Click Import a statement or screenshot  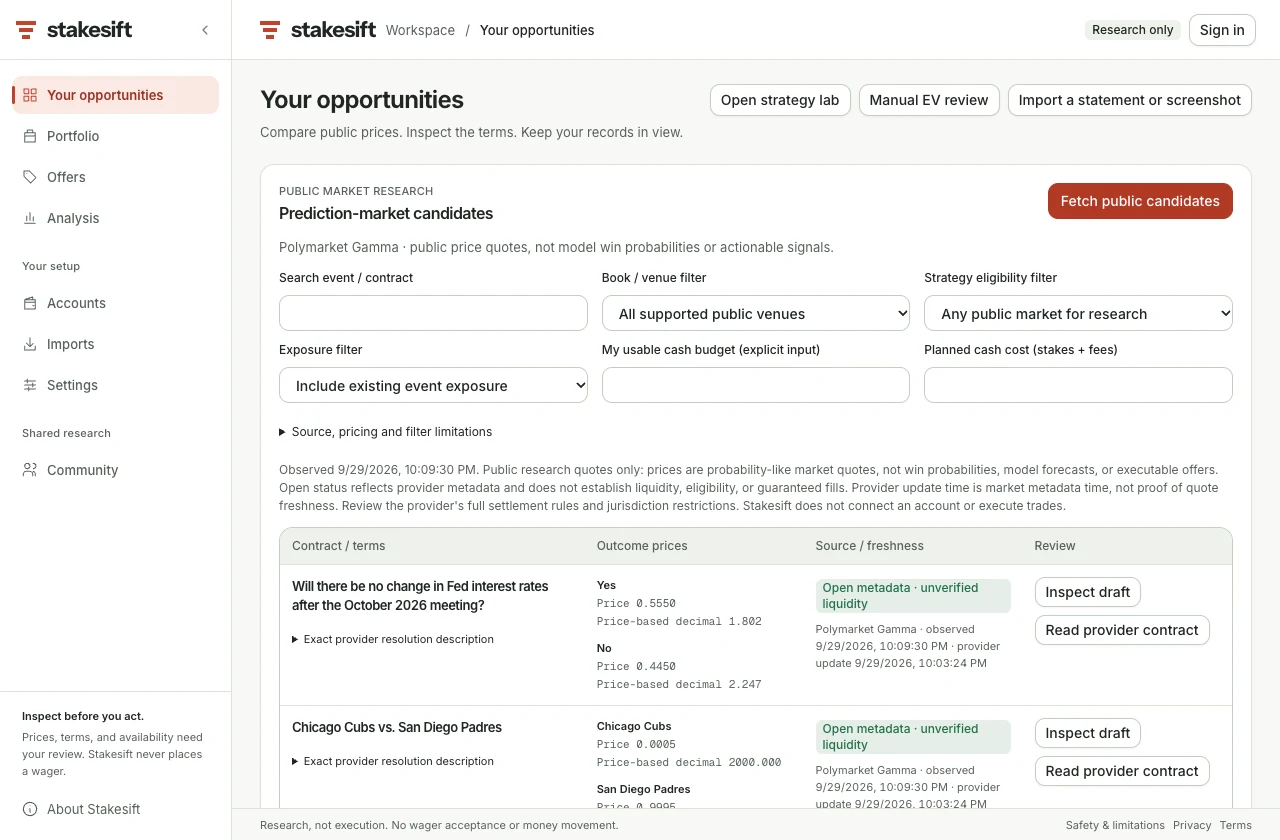(1130, 100)
